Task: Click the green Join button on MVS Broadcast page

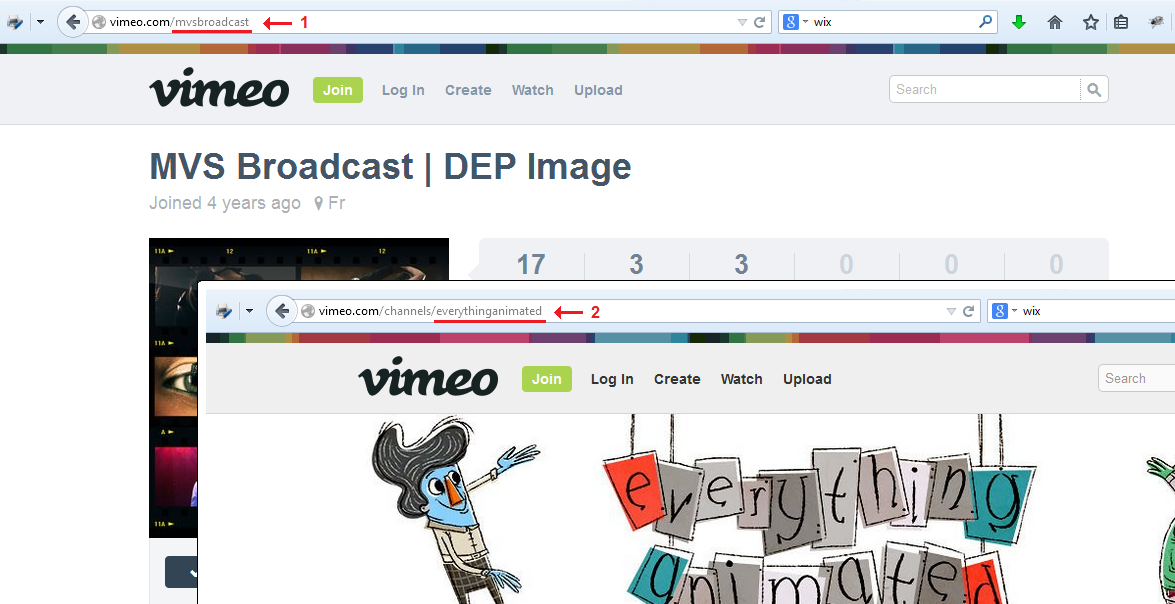Action: point(337,90)
